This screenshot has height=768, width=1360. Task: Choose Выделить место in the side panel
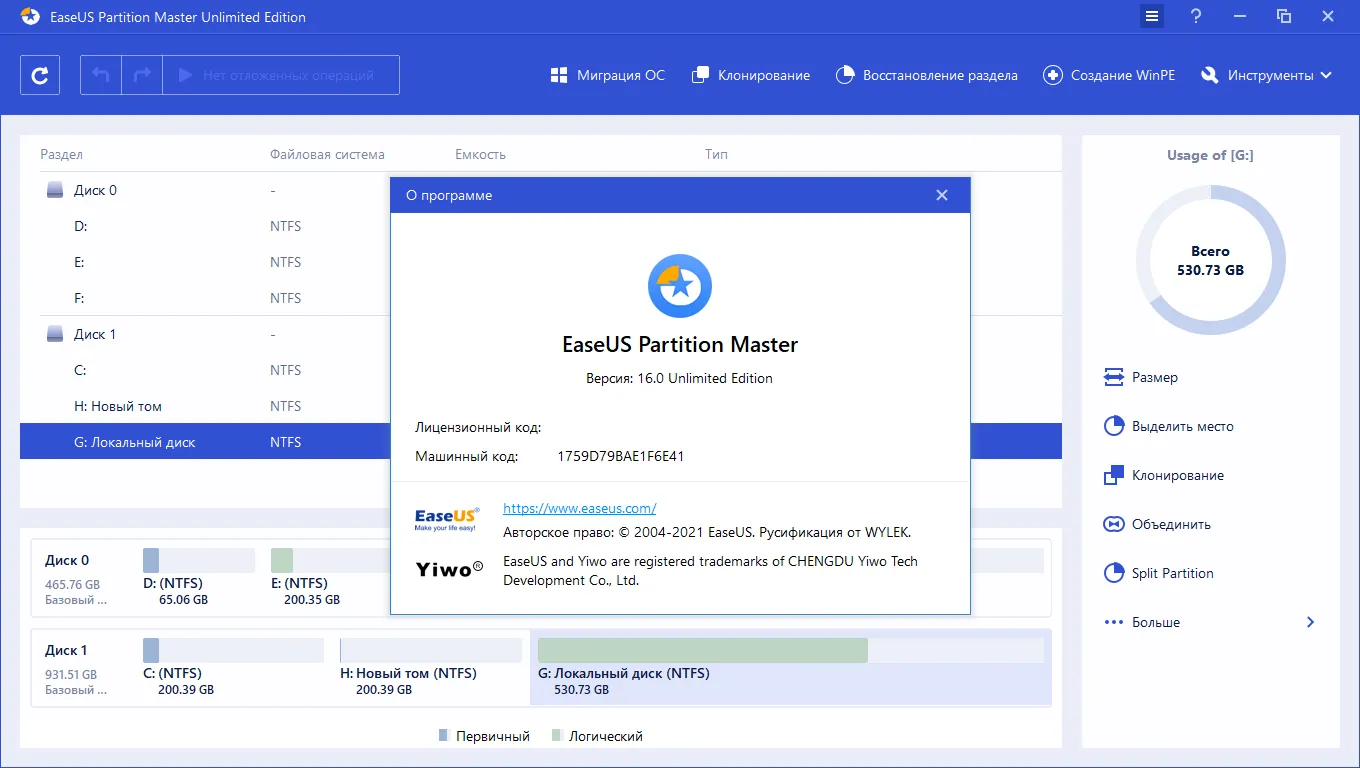(1169, 426)
